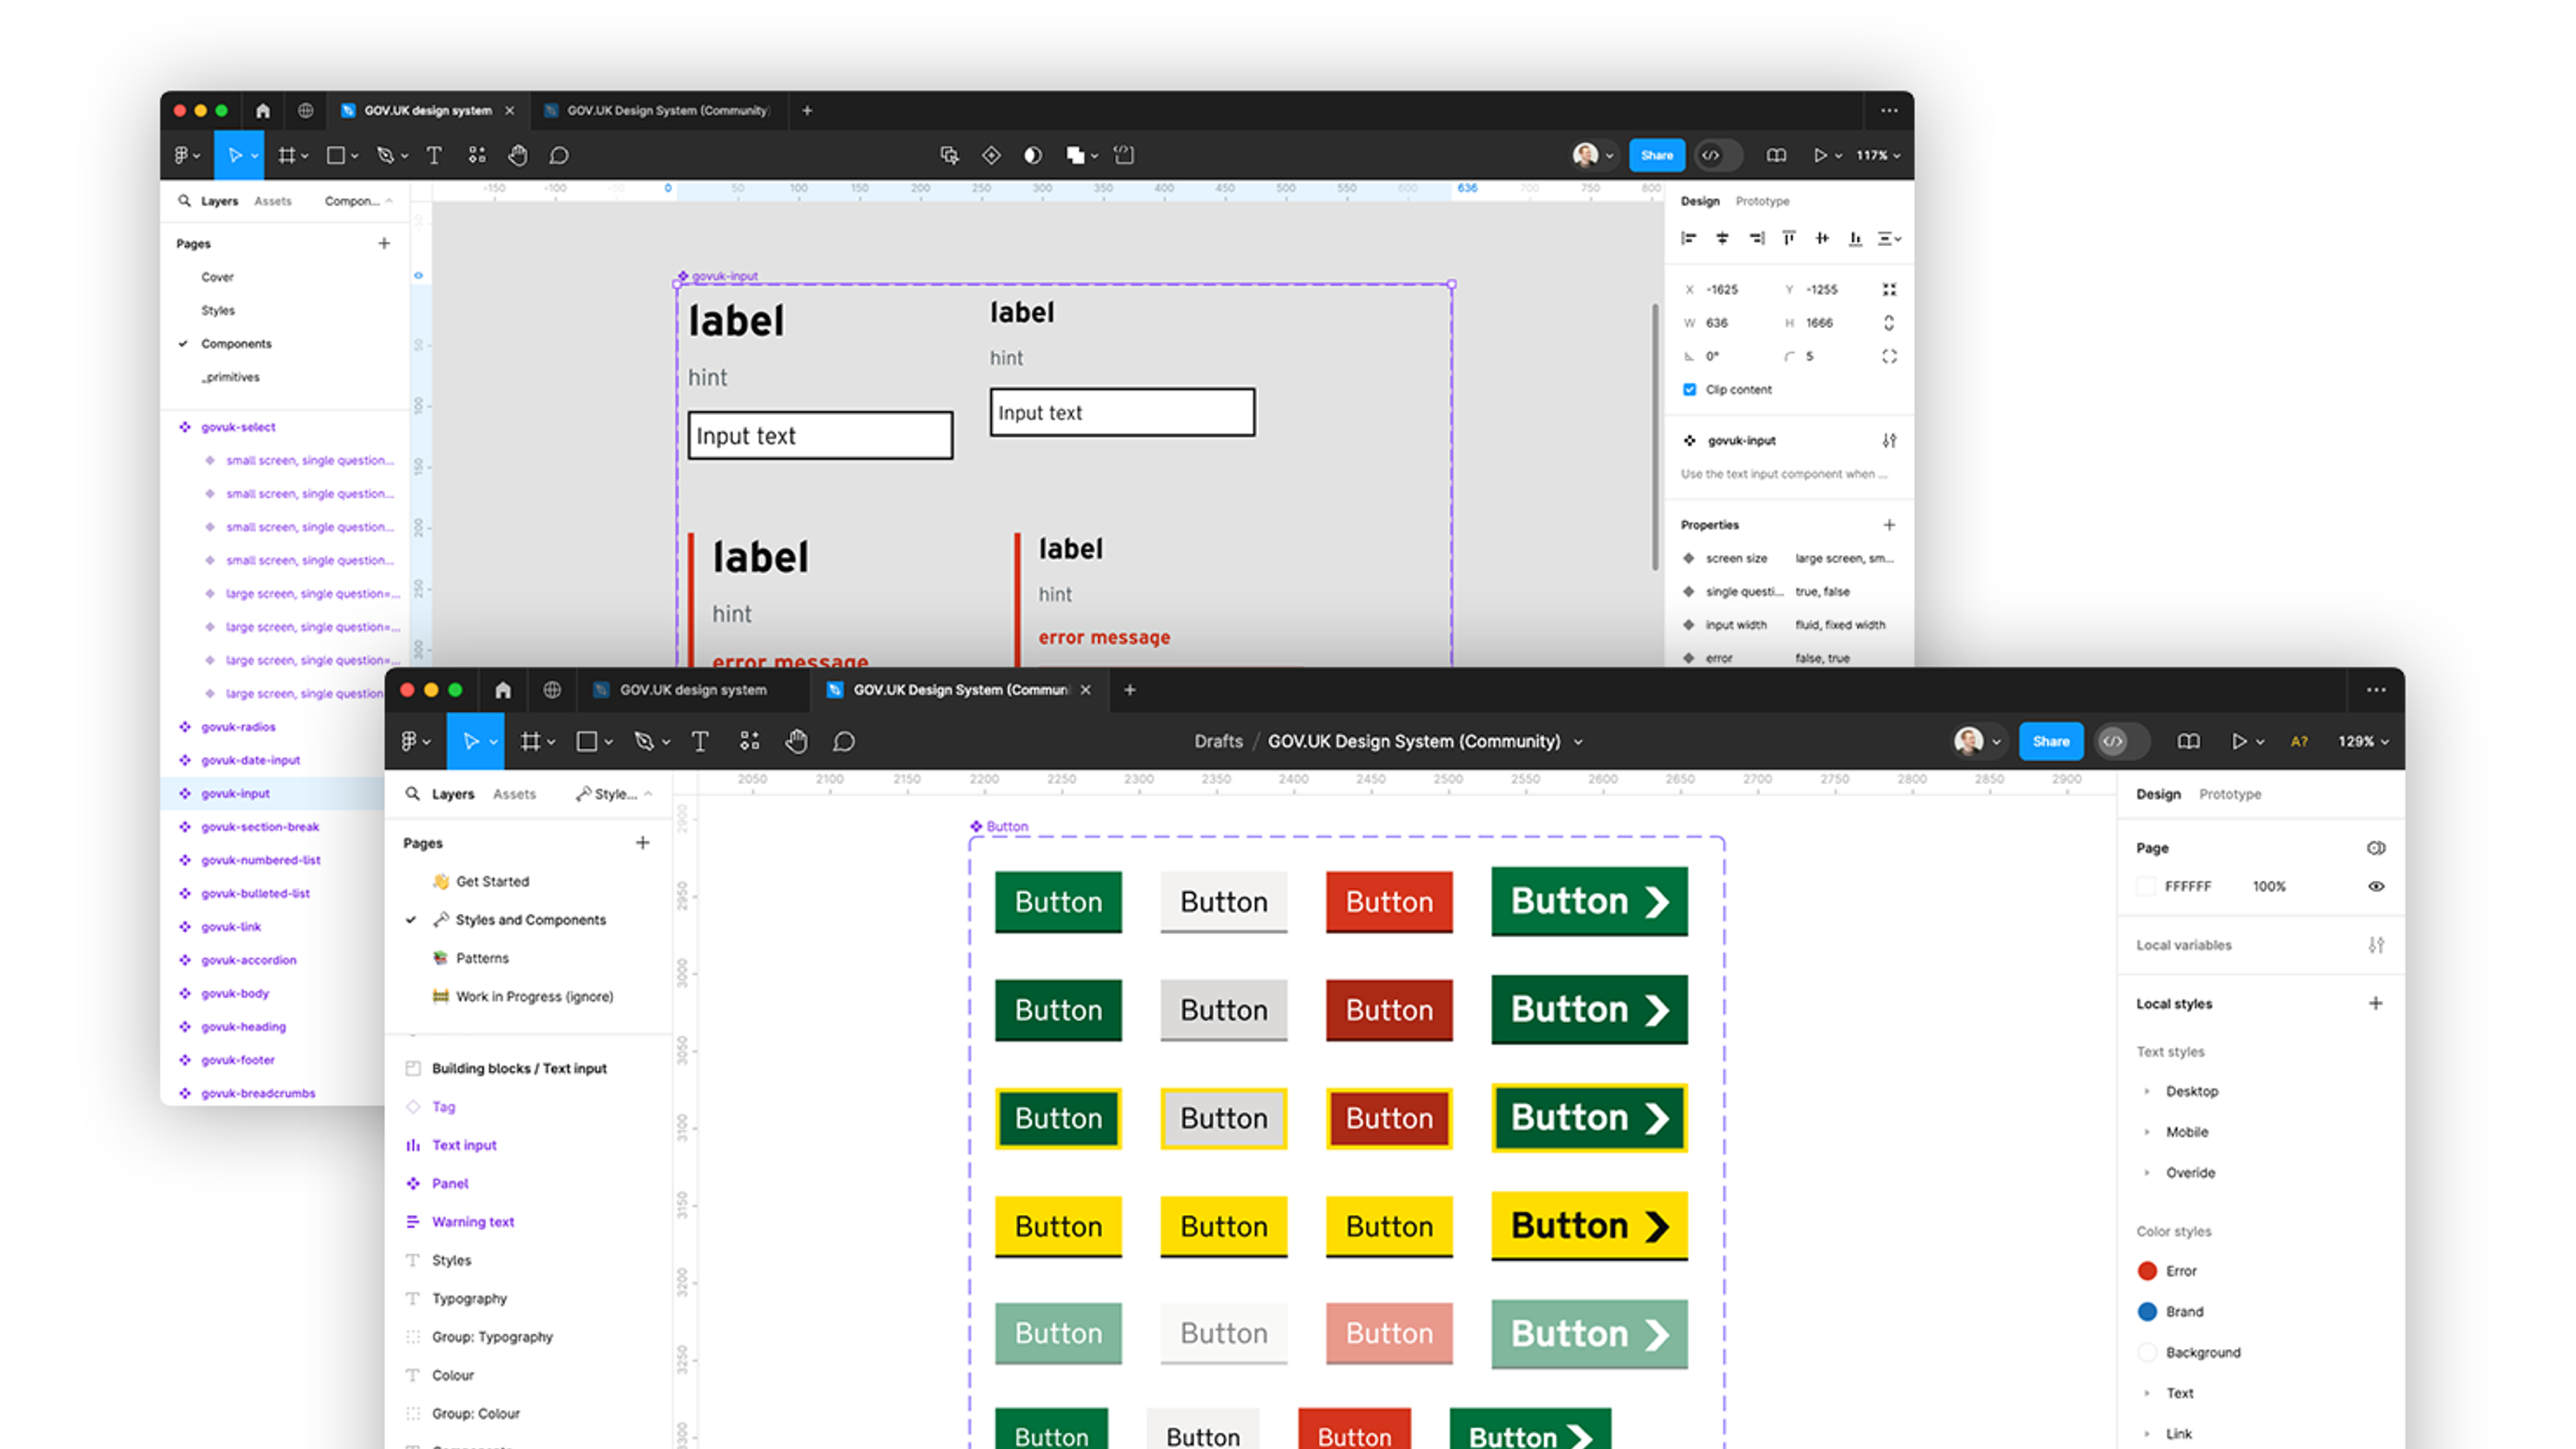The height and width of the screenshot is (1449, 2576).
Task: Select the Hand tool
Action: coord(796,741)
